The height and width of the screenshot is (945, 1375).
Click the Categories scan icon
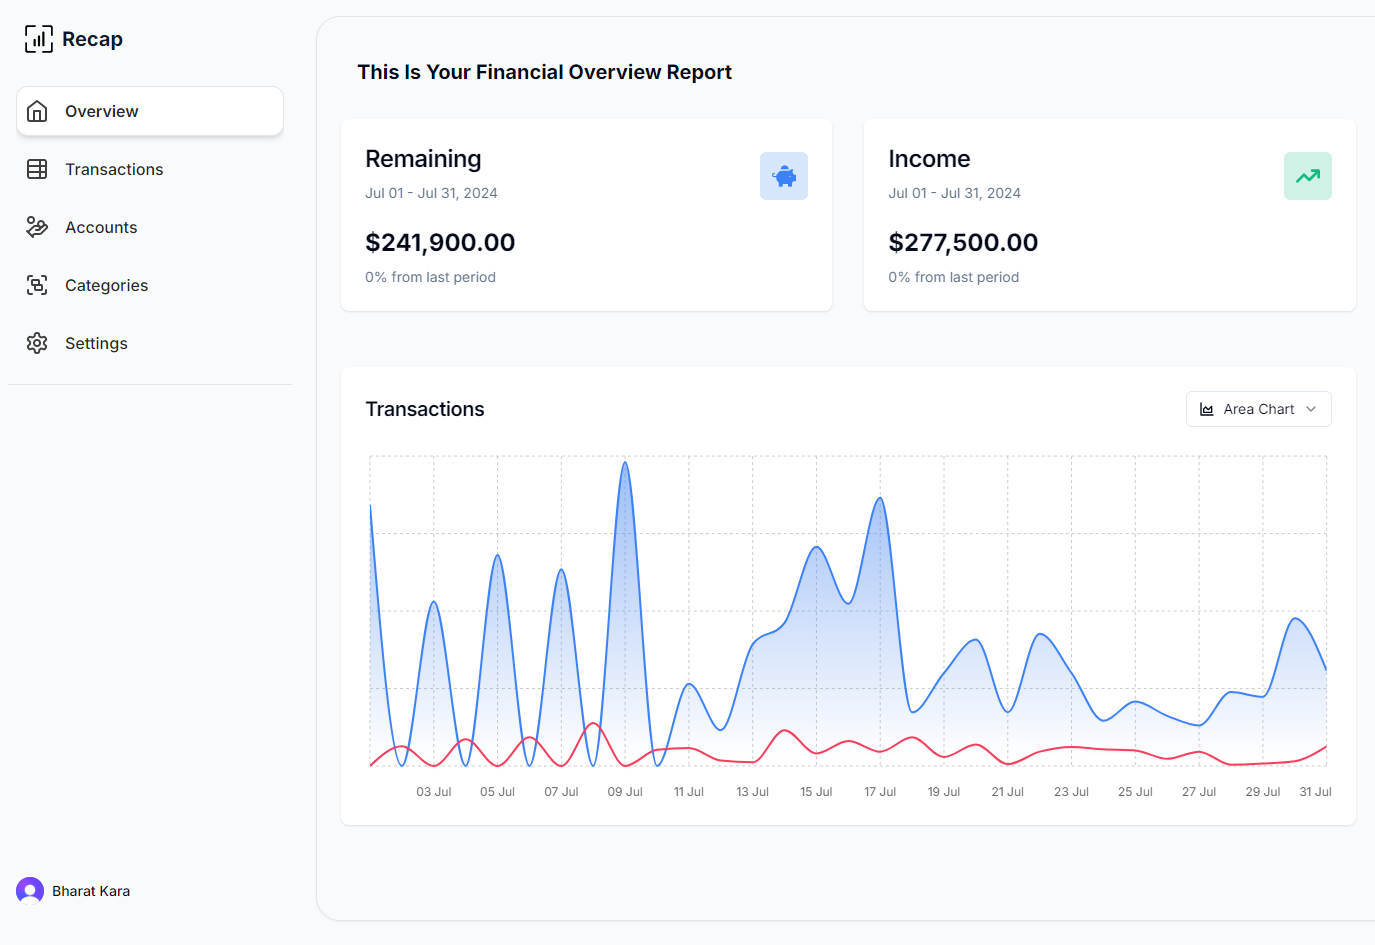tap(37, 285)
